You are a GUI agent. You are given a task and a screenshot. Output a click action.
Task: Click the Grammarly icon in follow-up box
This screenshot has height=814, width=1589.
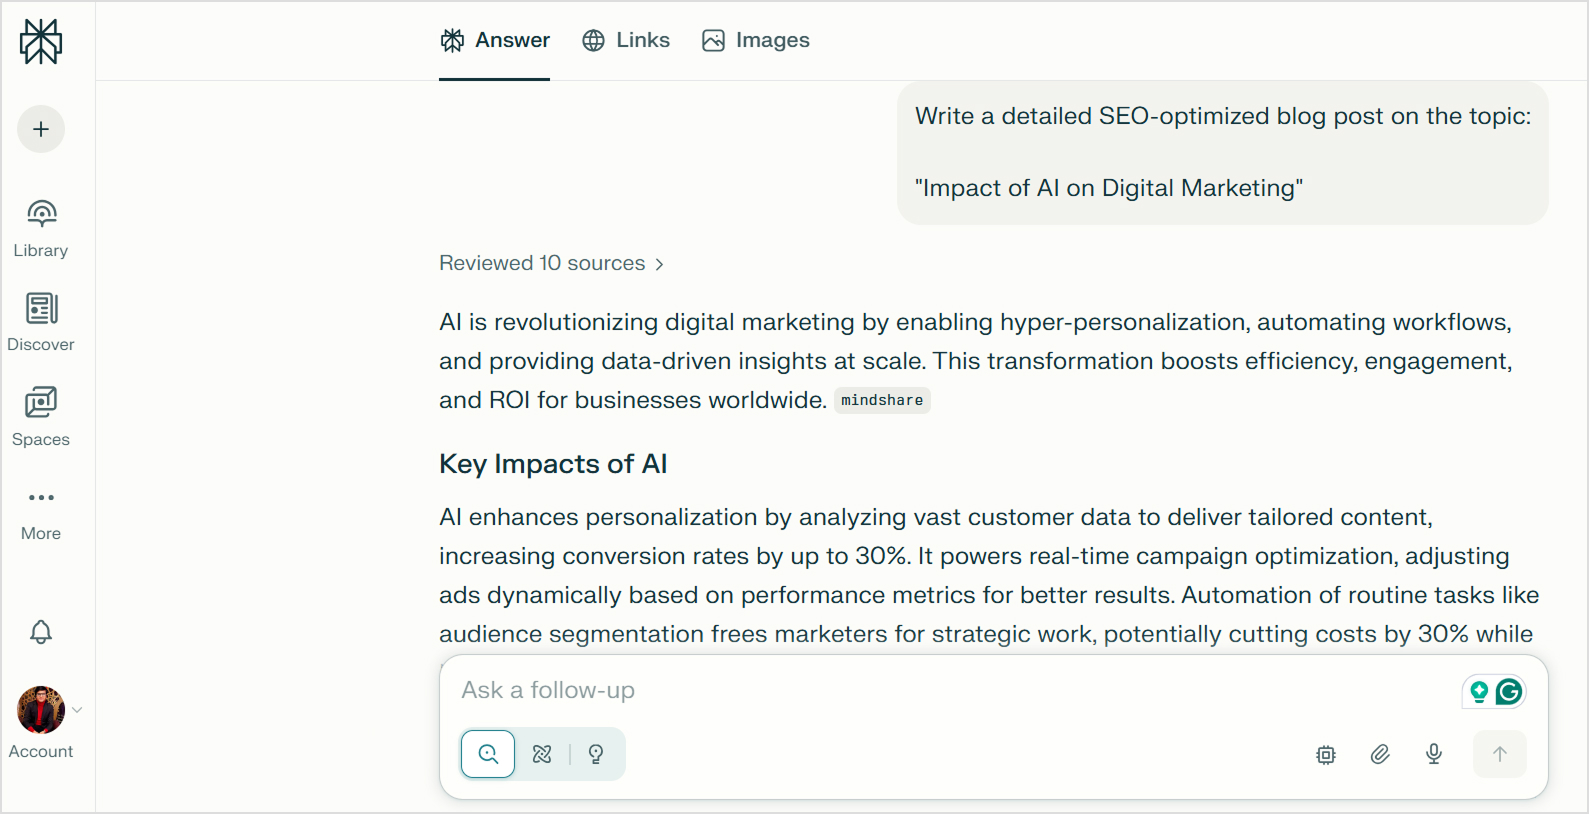coord(1508,691)
